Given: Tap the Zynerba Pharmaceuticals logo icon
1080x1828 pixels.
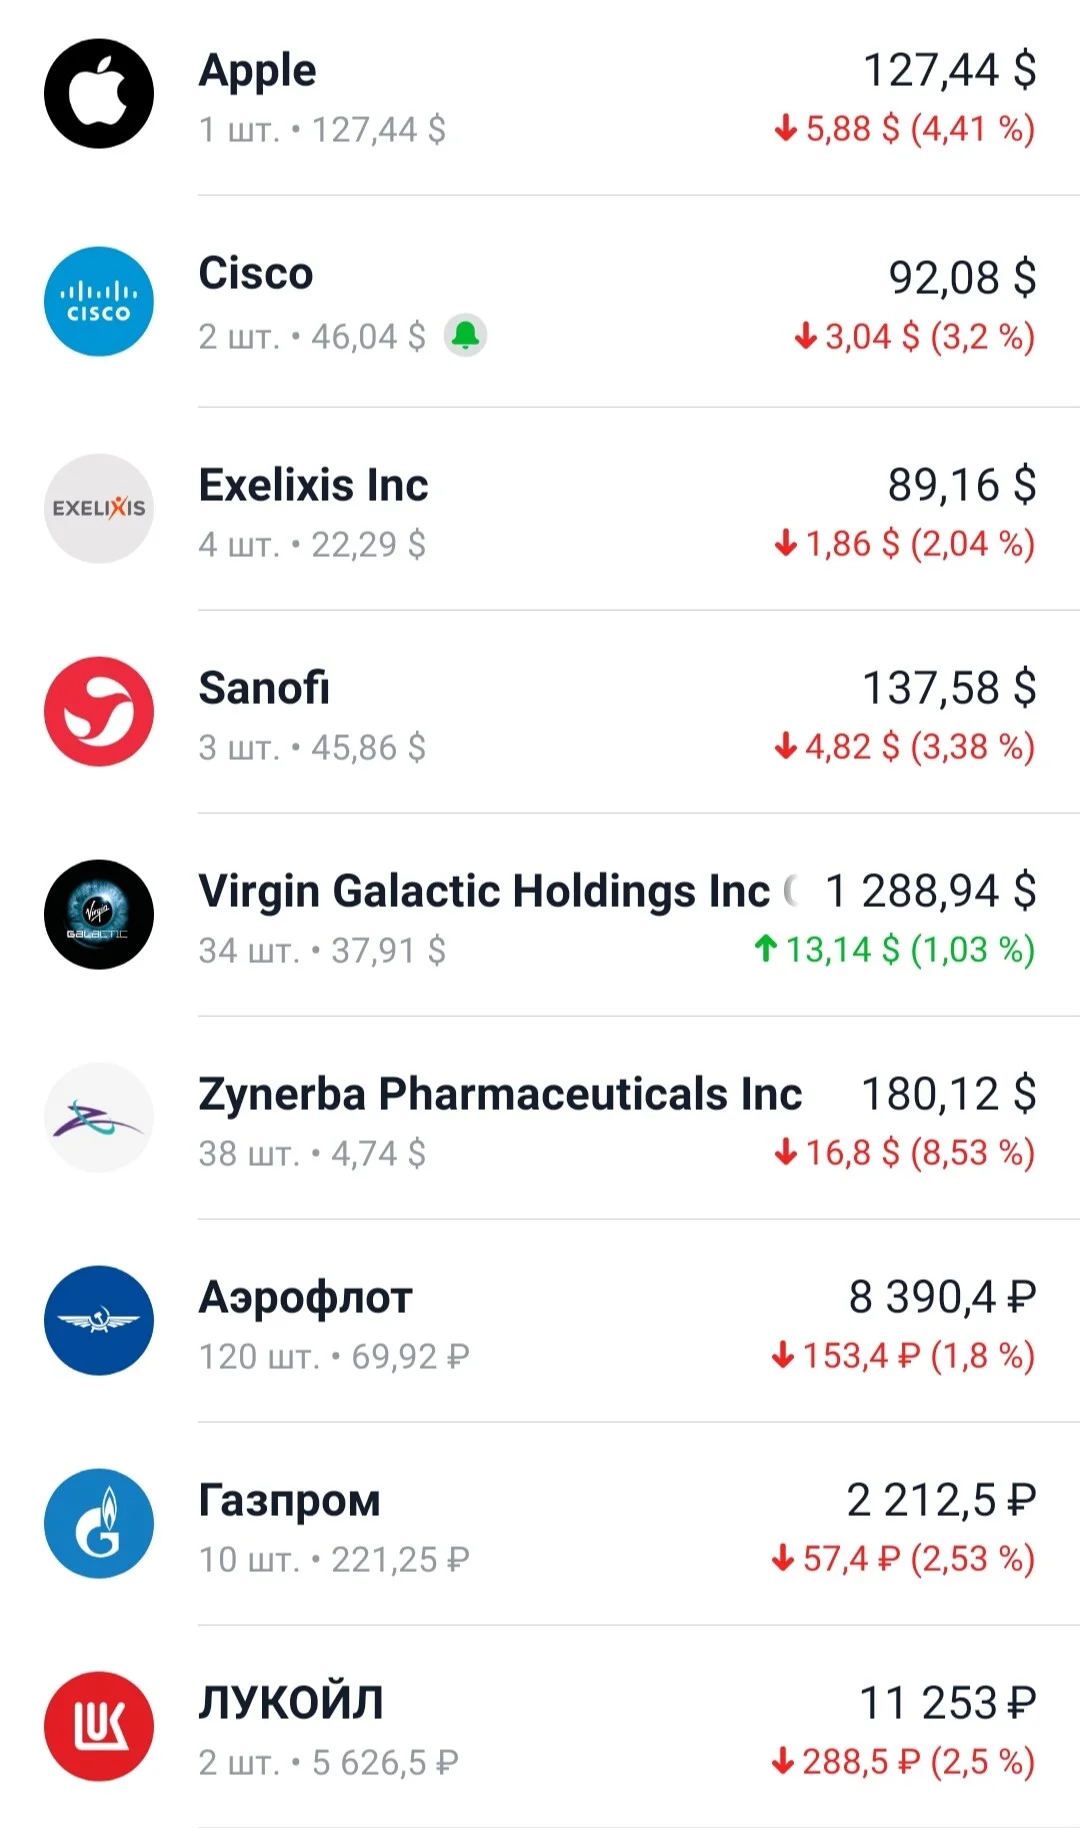Looking at the screenshot, I should (99, 1117).
